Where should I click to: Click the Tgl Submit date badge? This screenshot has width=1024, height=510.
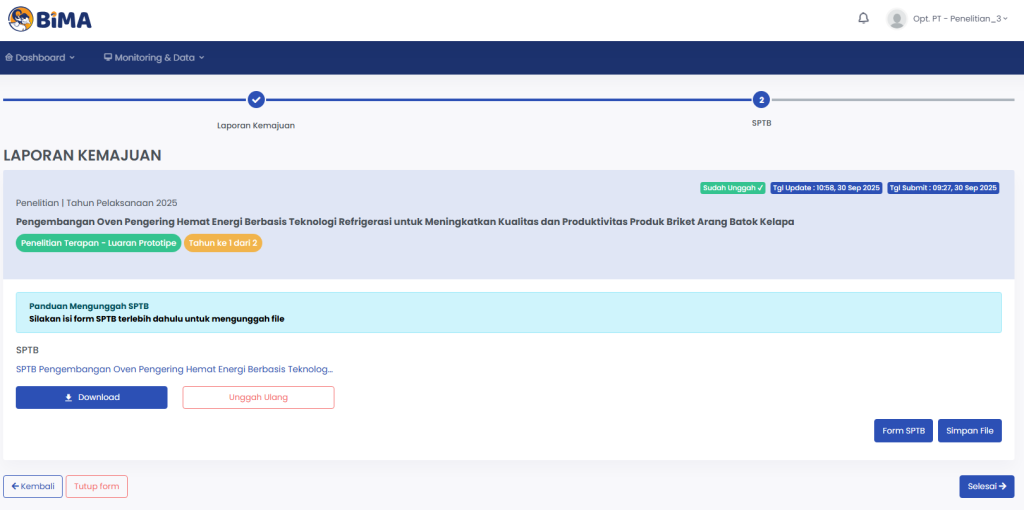(943, 188)
